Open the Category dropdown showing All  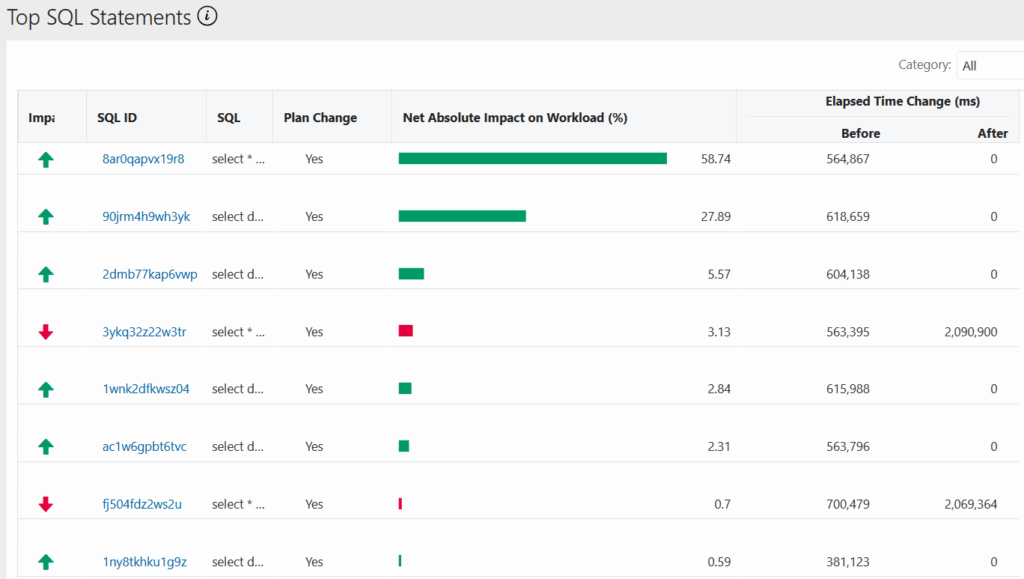989,66
